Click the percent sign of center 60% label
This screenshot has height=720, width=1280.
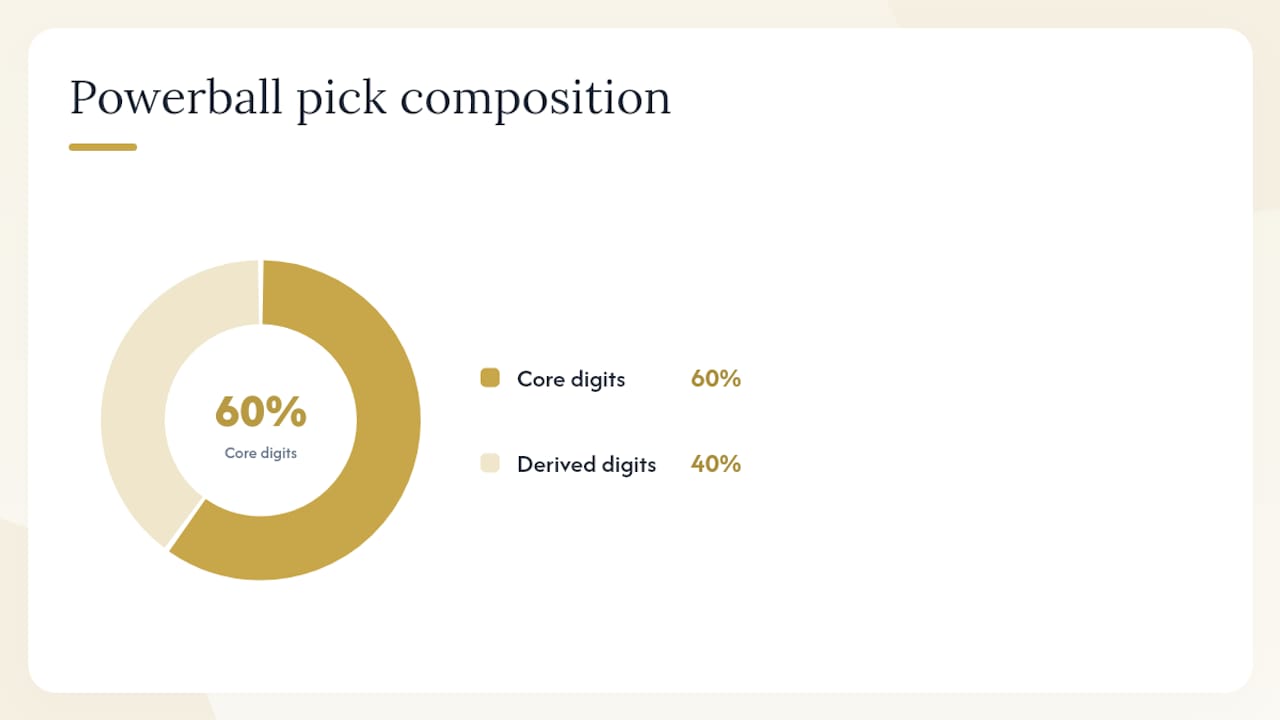click(x=289, y=411)
